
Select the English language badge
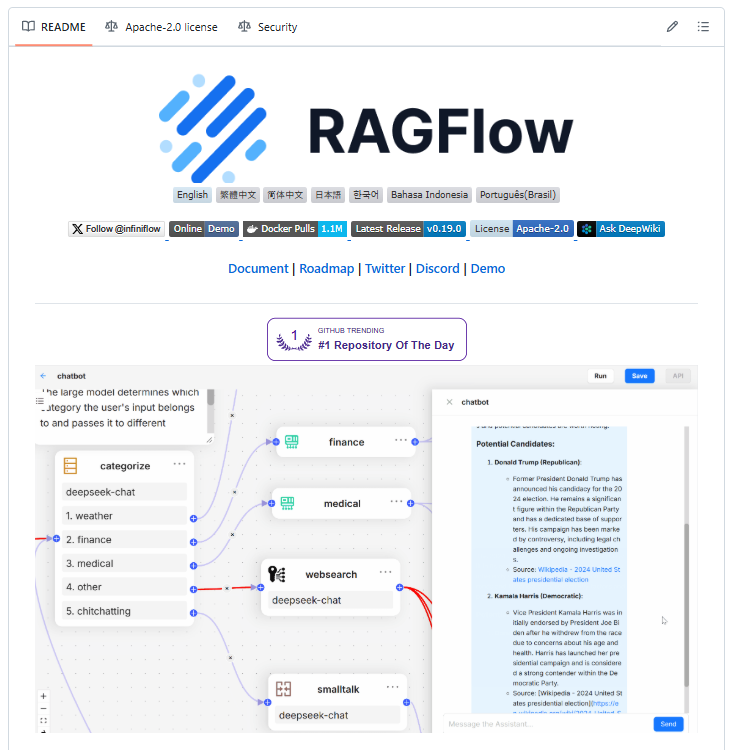[192, 195]
